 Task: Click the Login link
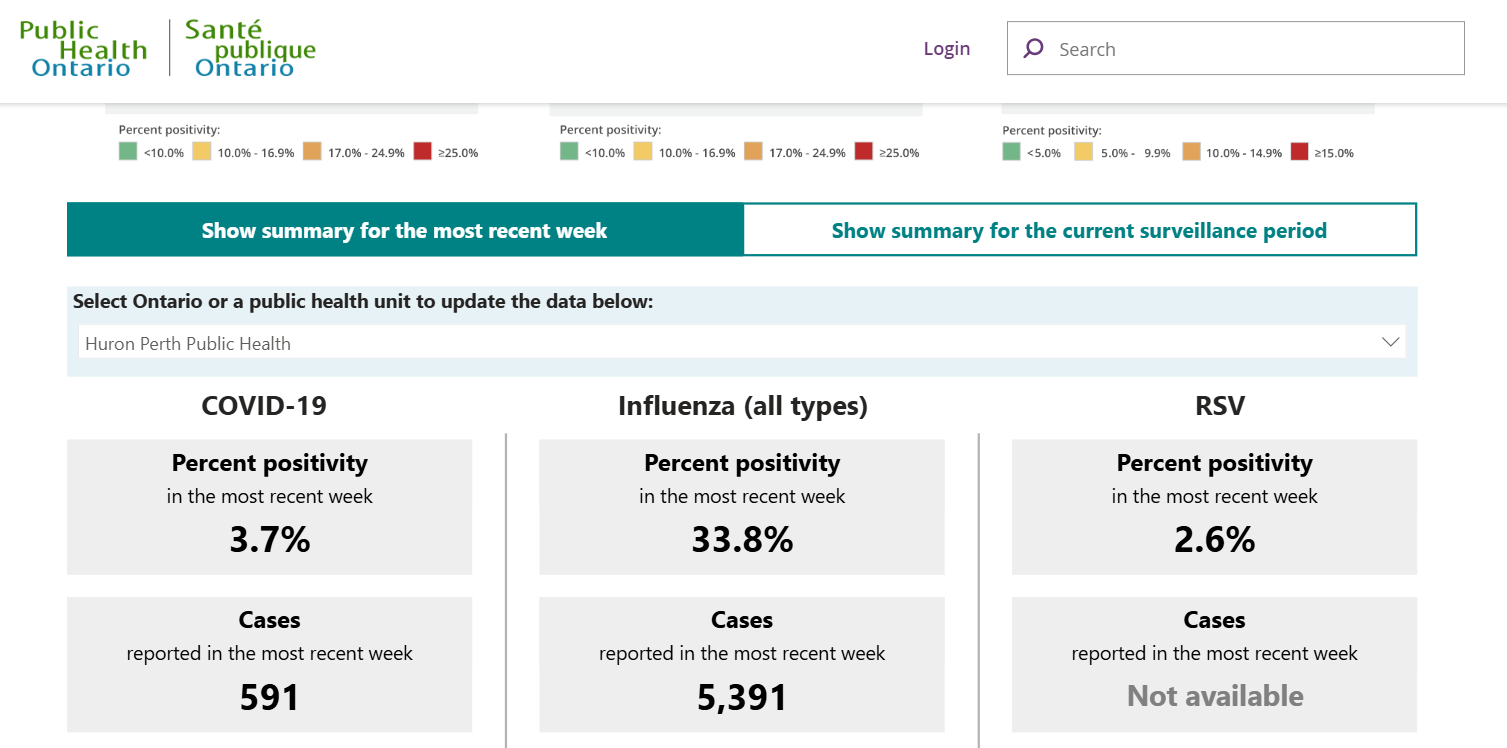click(946, 47)
